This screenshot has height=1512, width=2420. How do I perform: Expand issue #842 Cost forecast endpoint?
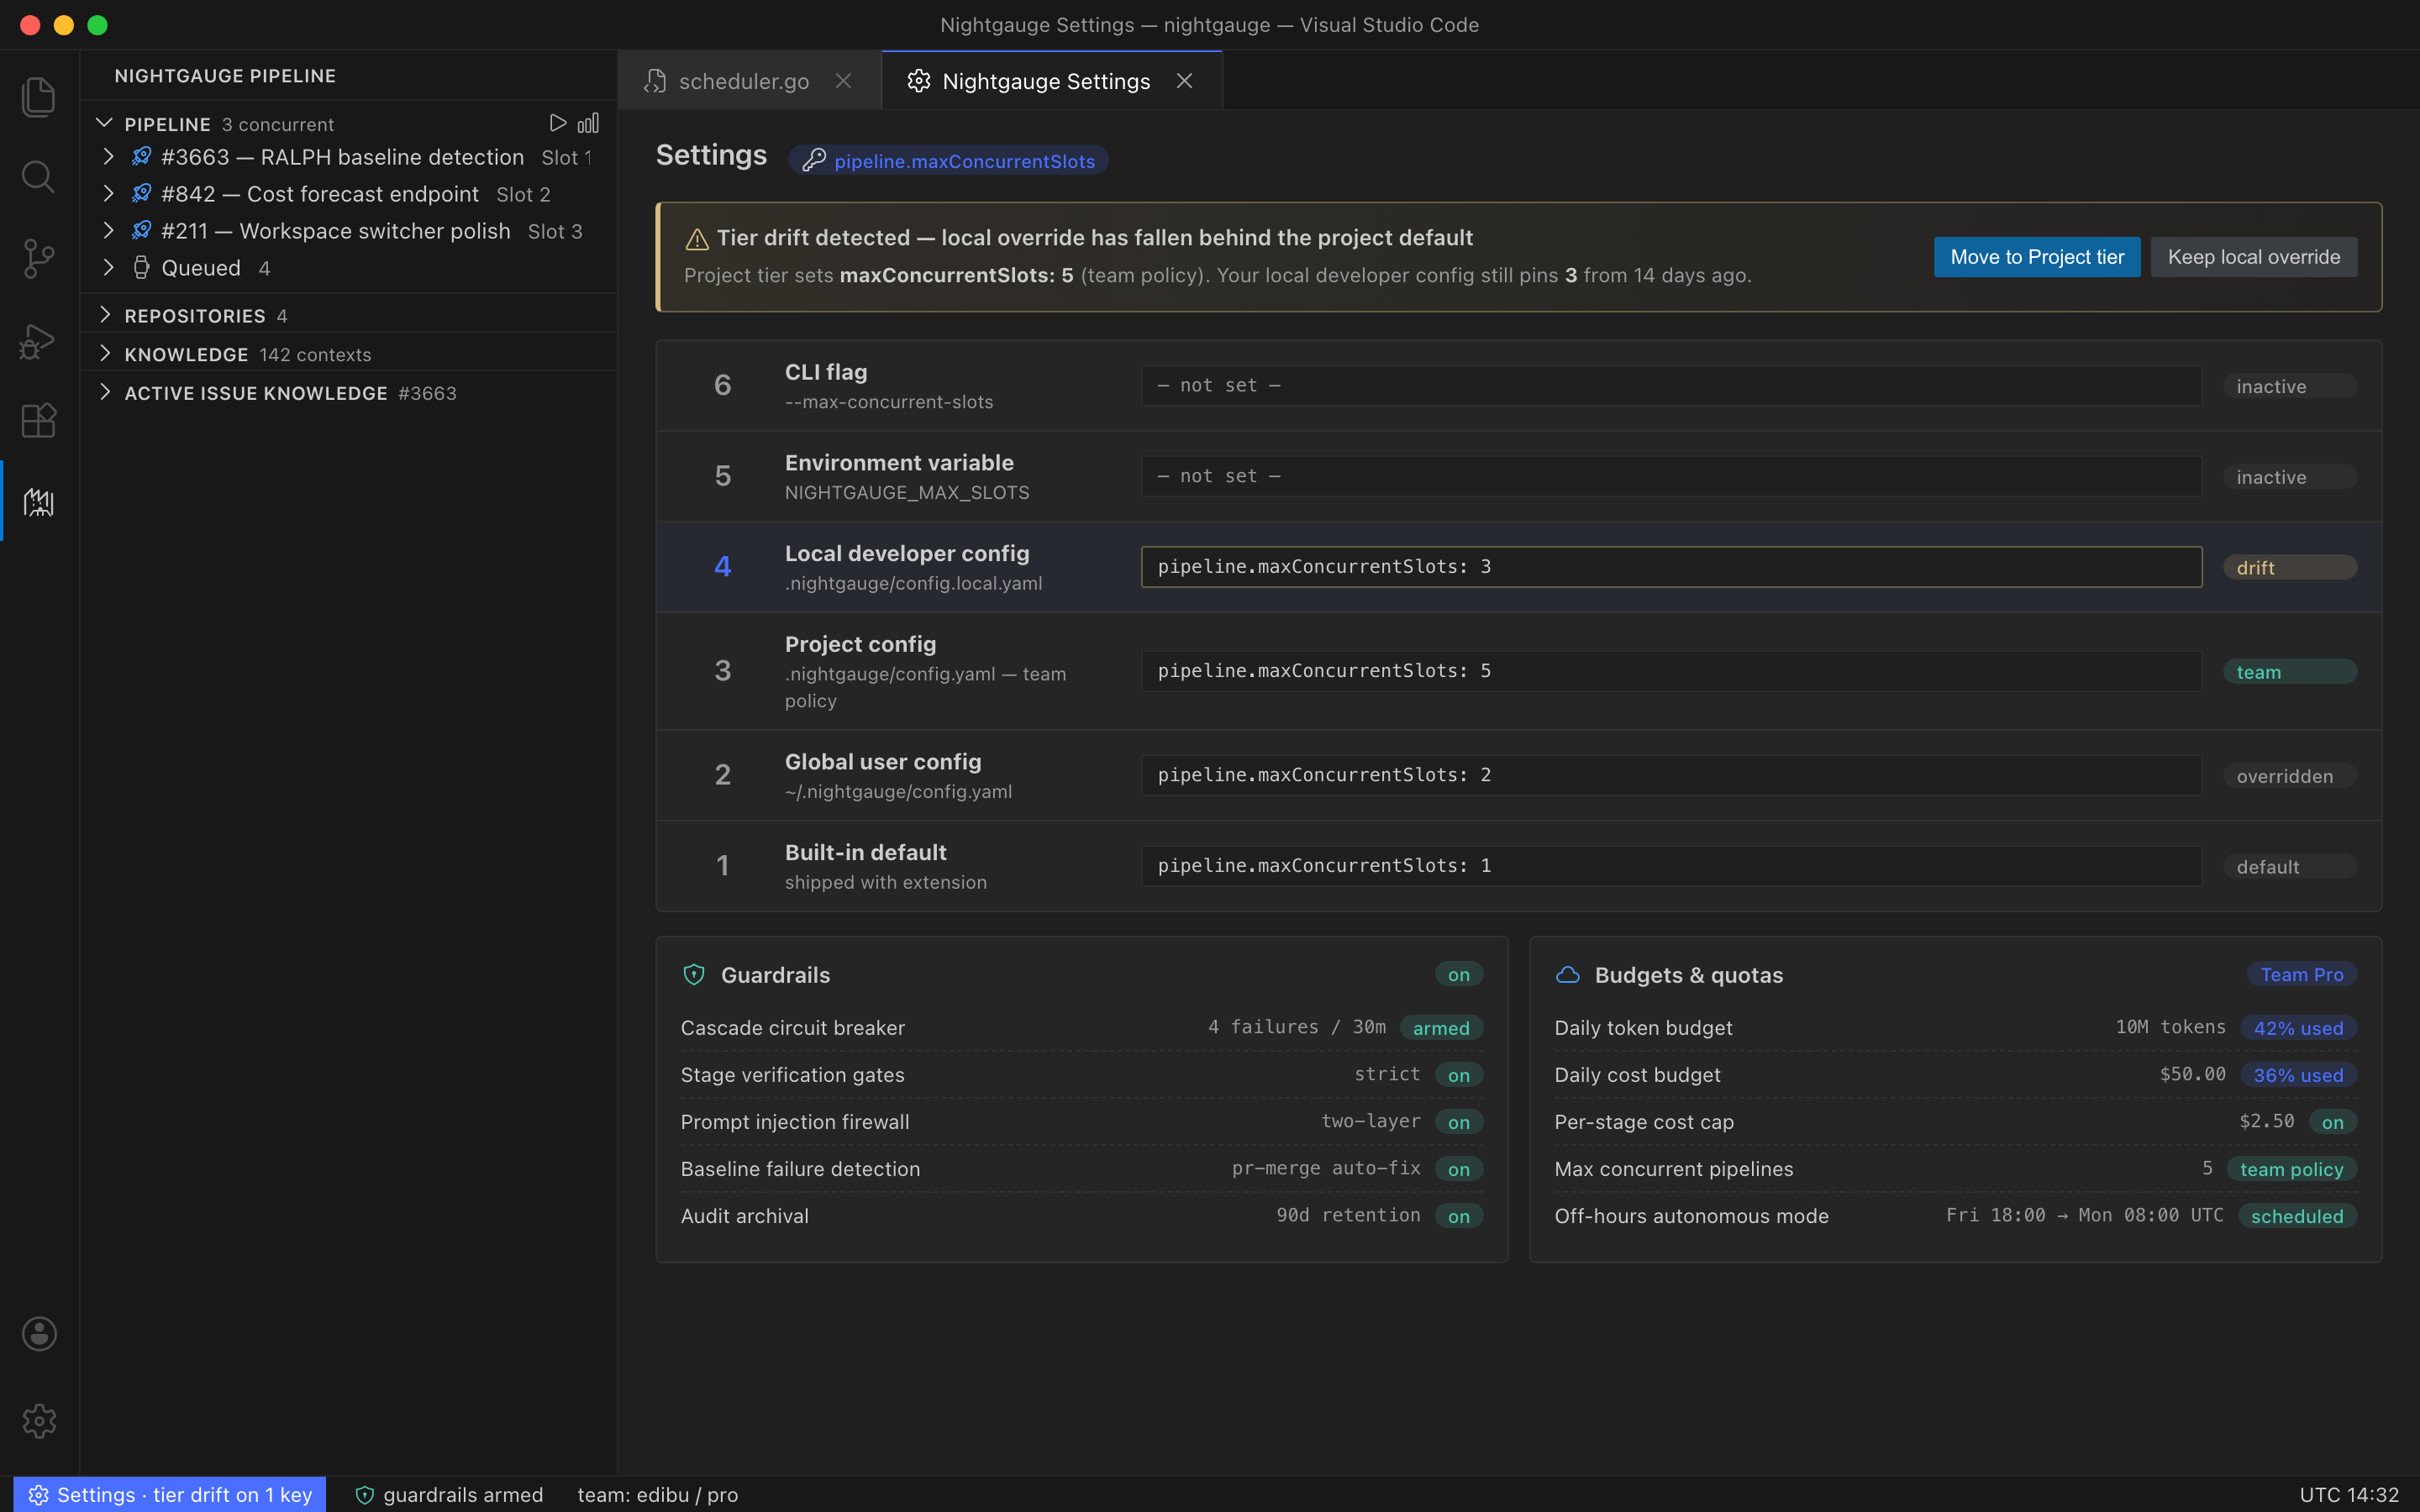point(108,193)
